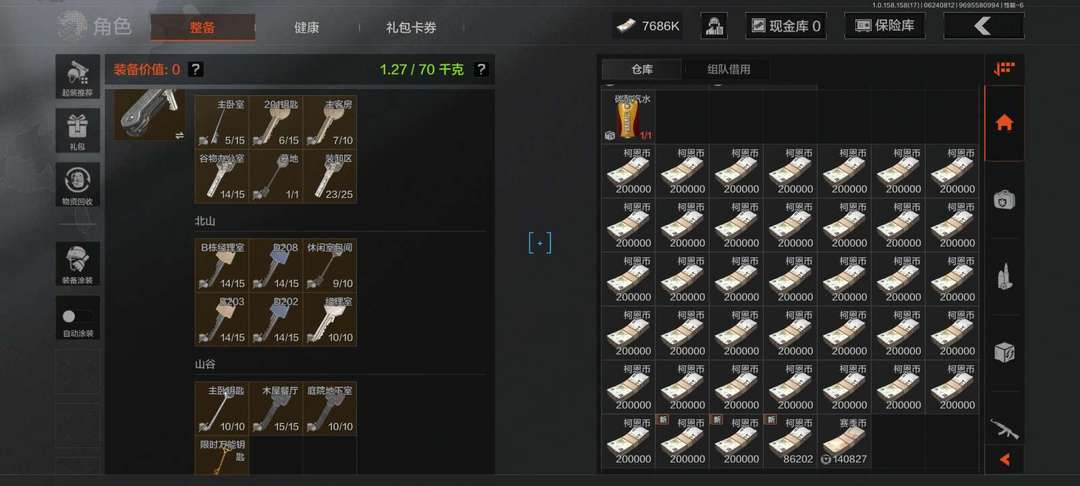Viewport: 1080px width, 486px height.
Task: Toggle the 自动涂装 auto-skin switch
Action: pos(77,317)
